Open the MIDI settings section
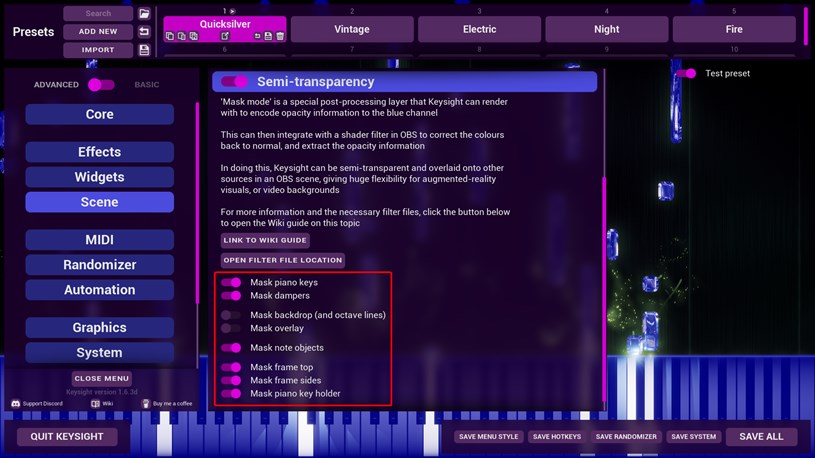This screenshot has width=815, height=458. click(x=99, y=240)
